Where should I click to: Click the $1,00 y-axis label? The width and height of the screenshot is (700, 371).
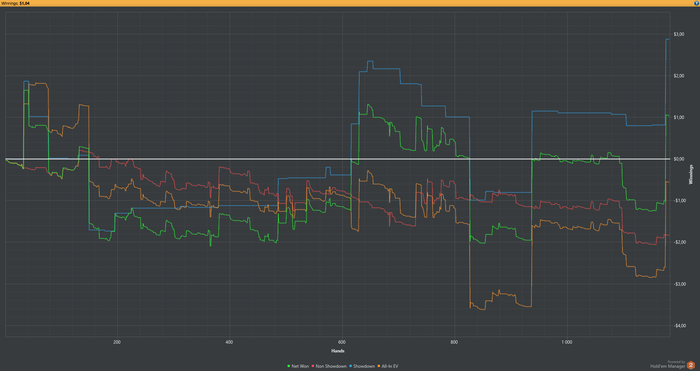[x=679, y=117]
